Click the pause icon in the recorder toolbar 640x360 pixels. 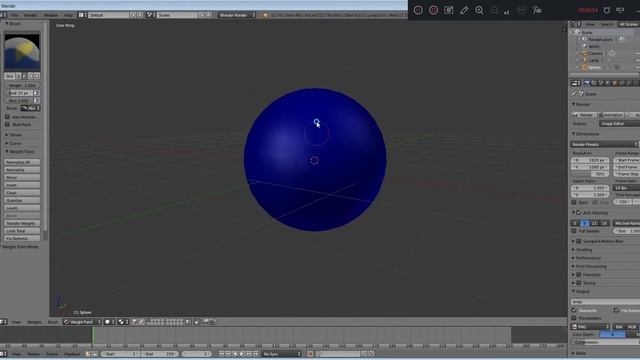(x=418, y=10)
